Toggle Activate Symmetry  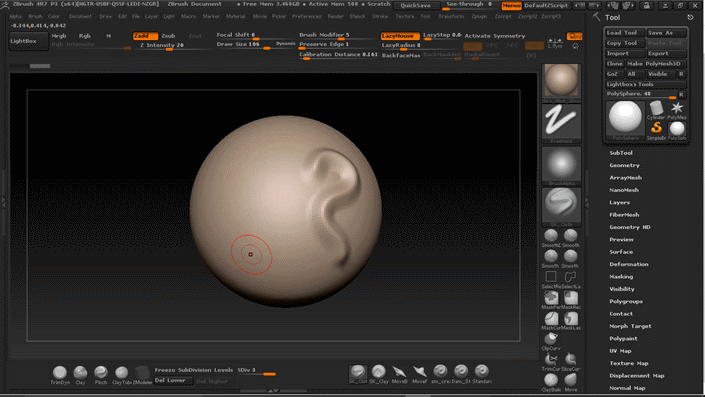pos(495,36)
